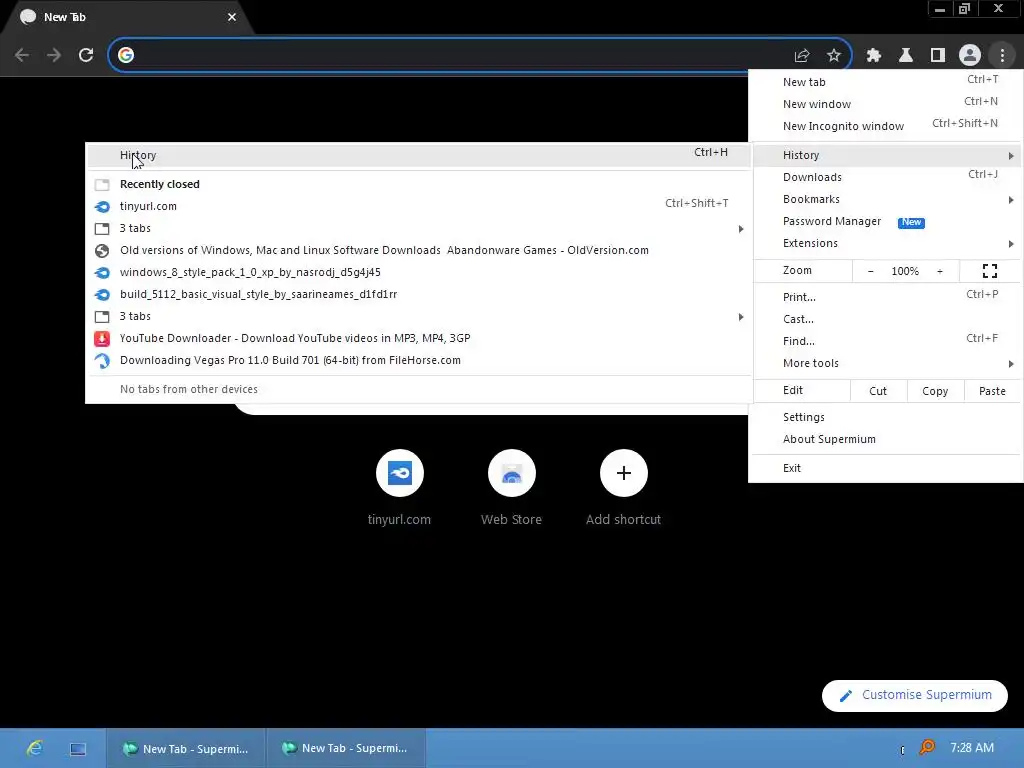Choose Cast... from the menu
The image size is (1024, 768).
point(888,319)
